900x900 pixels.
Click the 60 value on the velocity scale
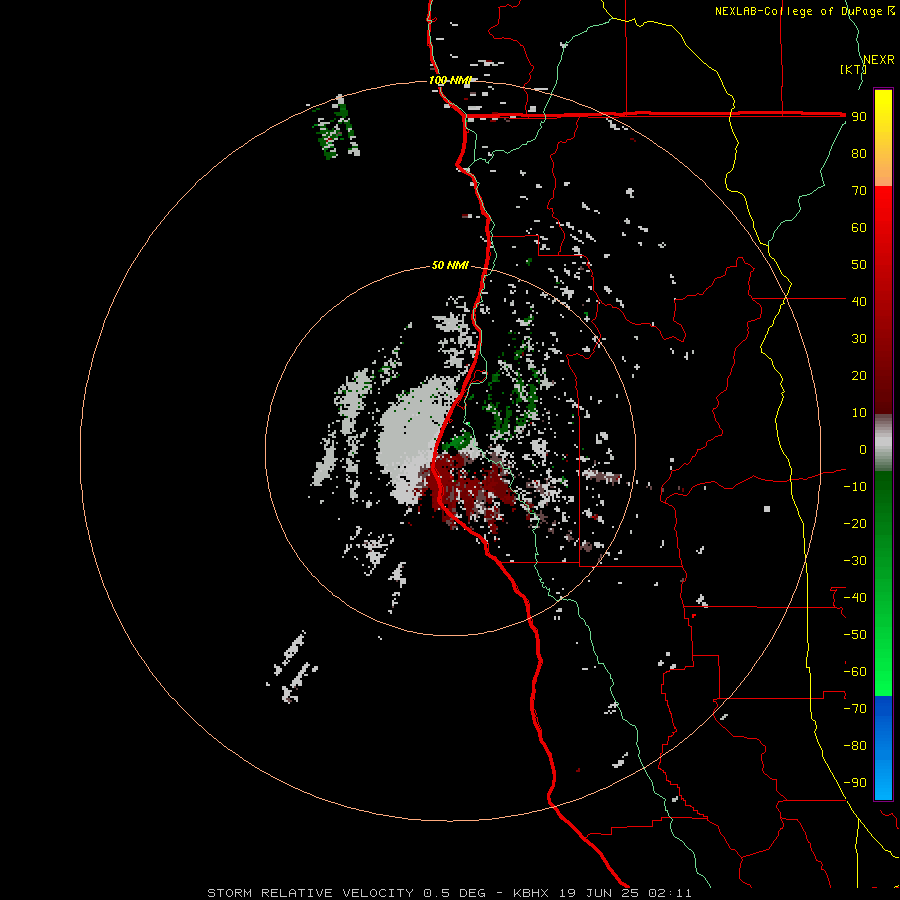859,228
